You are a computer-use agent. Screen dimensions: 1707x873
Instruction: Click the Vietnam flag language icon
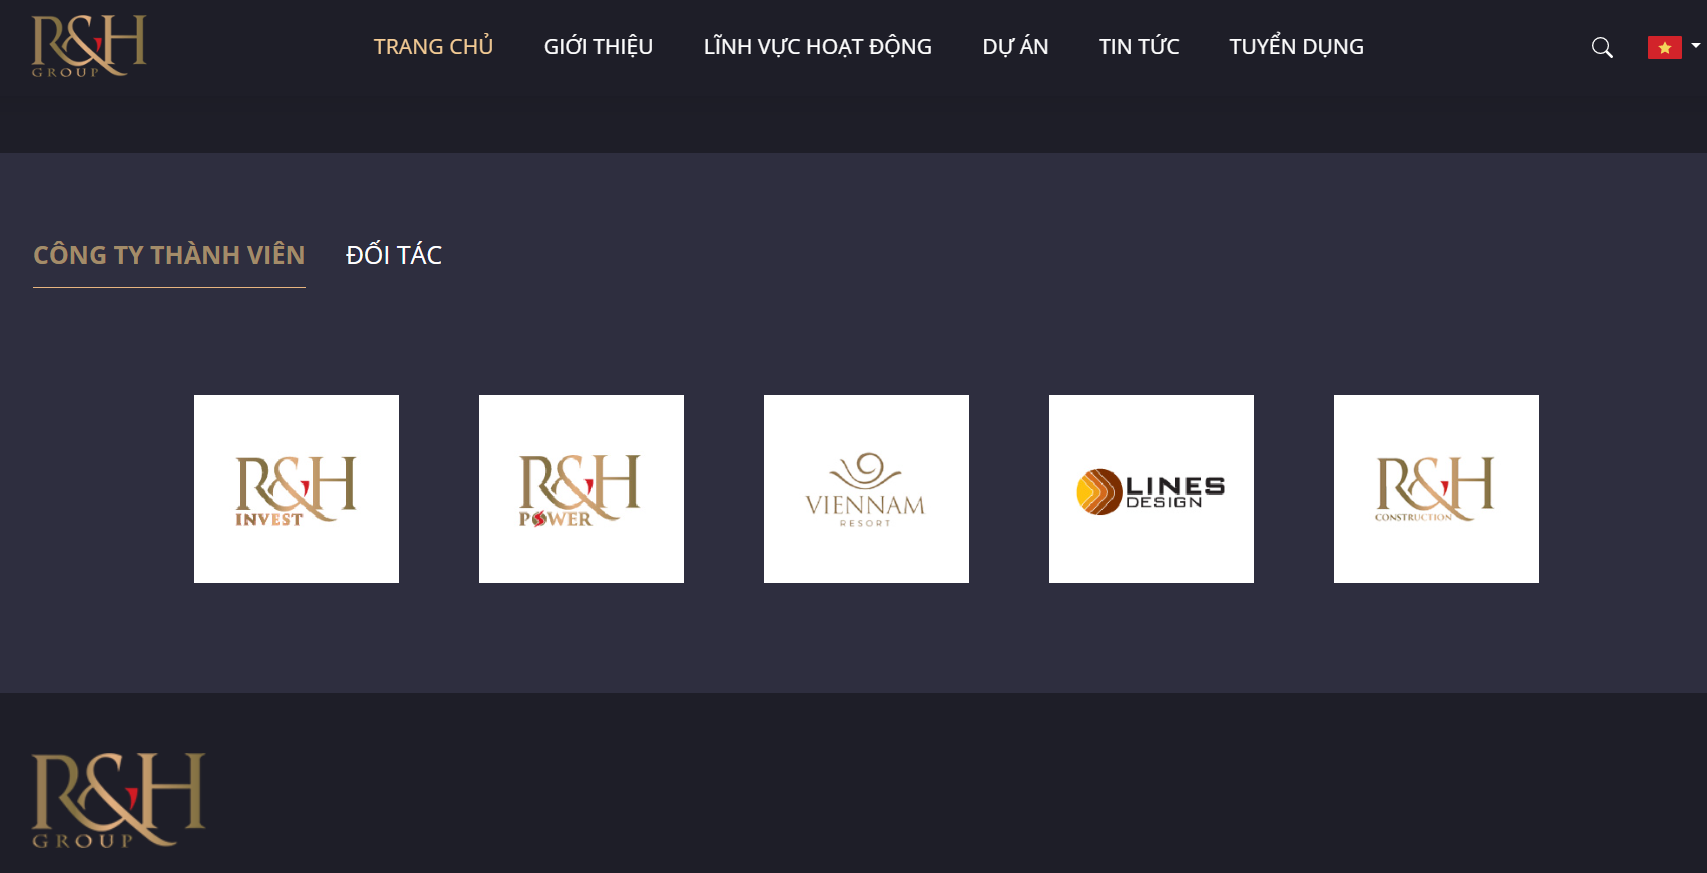pos(1664,47)
